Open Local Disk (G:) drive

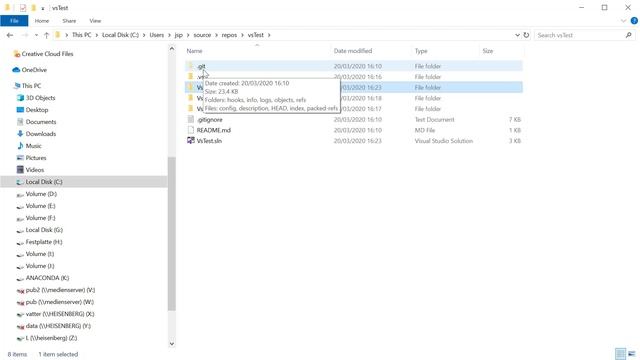click(44, 230)
